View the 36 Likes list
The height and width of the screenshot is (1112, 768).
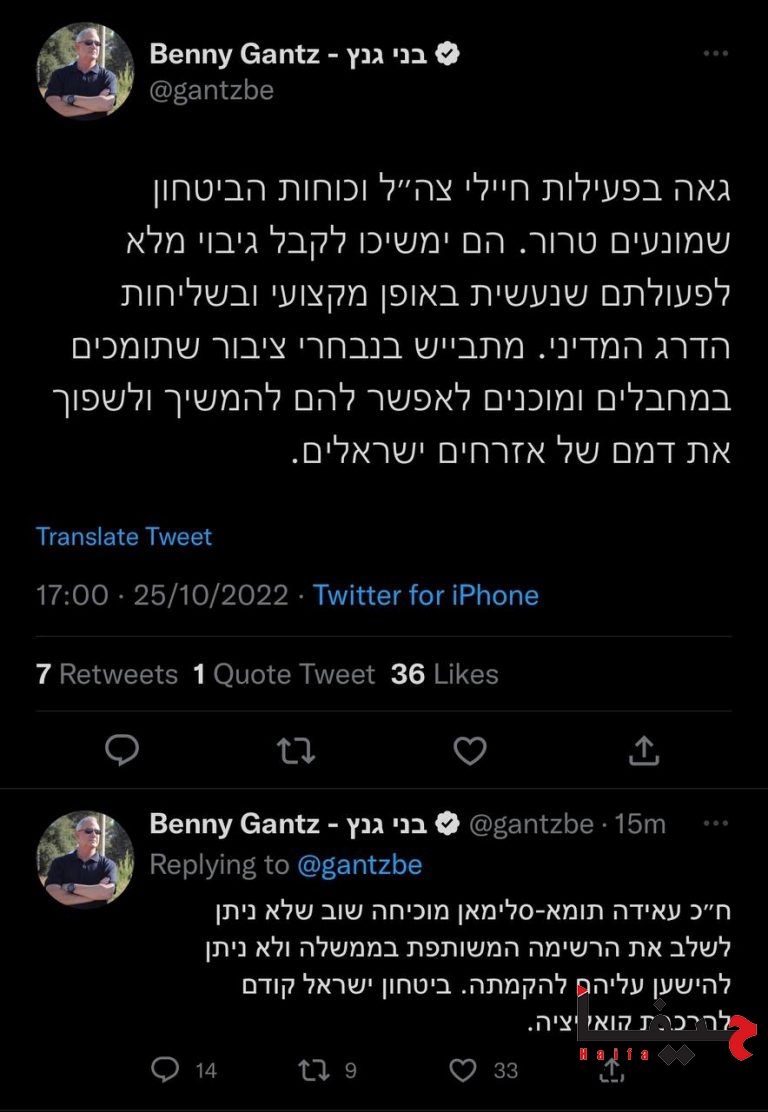tap(444, 674)
